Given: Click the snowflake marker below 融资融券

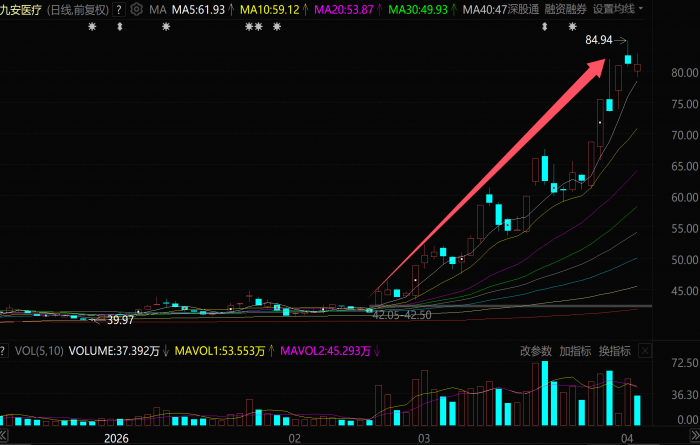Looking at the screenshot, I should pos(572,26).
